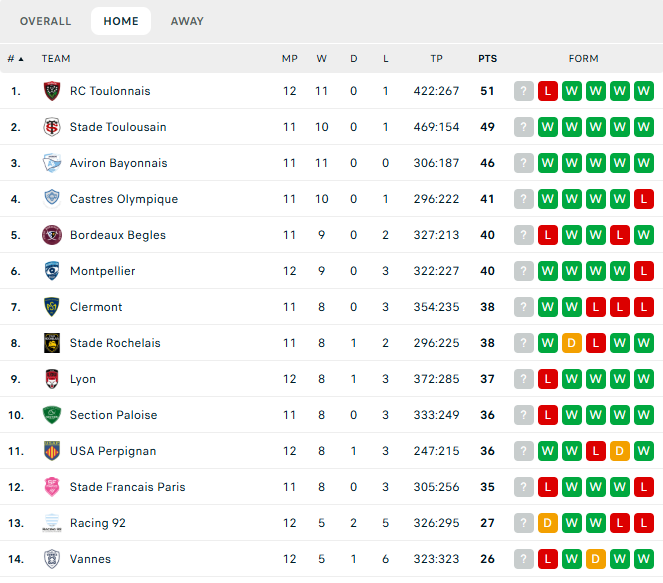Switch to the AWAY tab
Image resolution: width=663 pixels, height=583 pixels.
[x=187, y=21]
